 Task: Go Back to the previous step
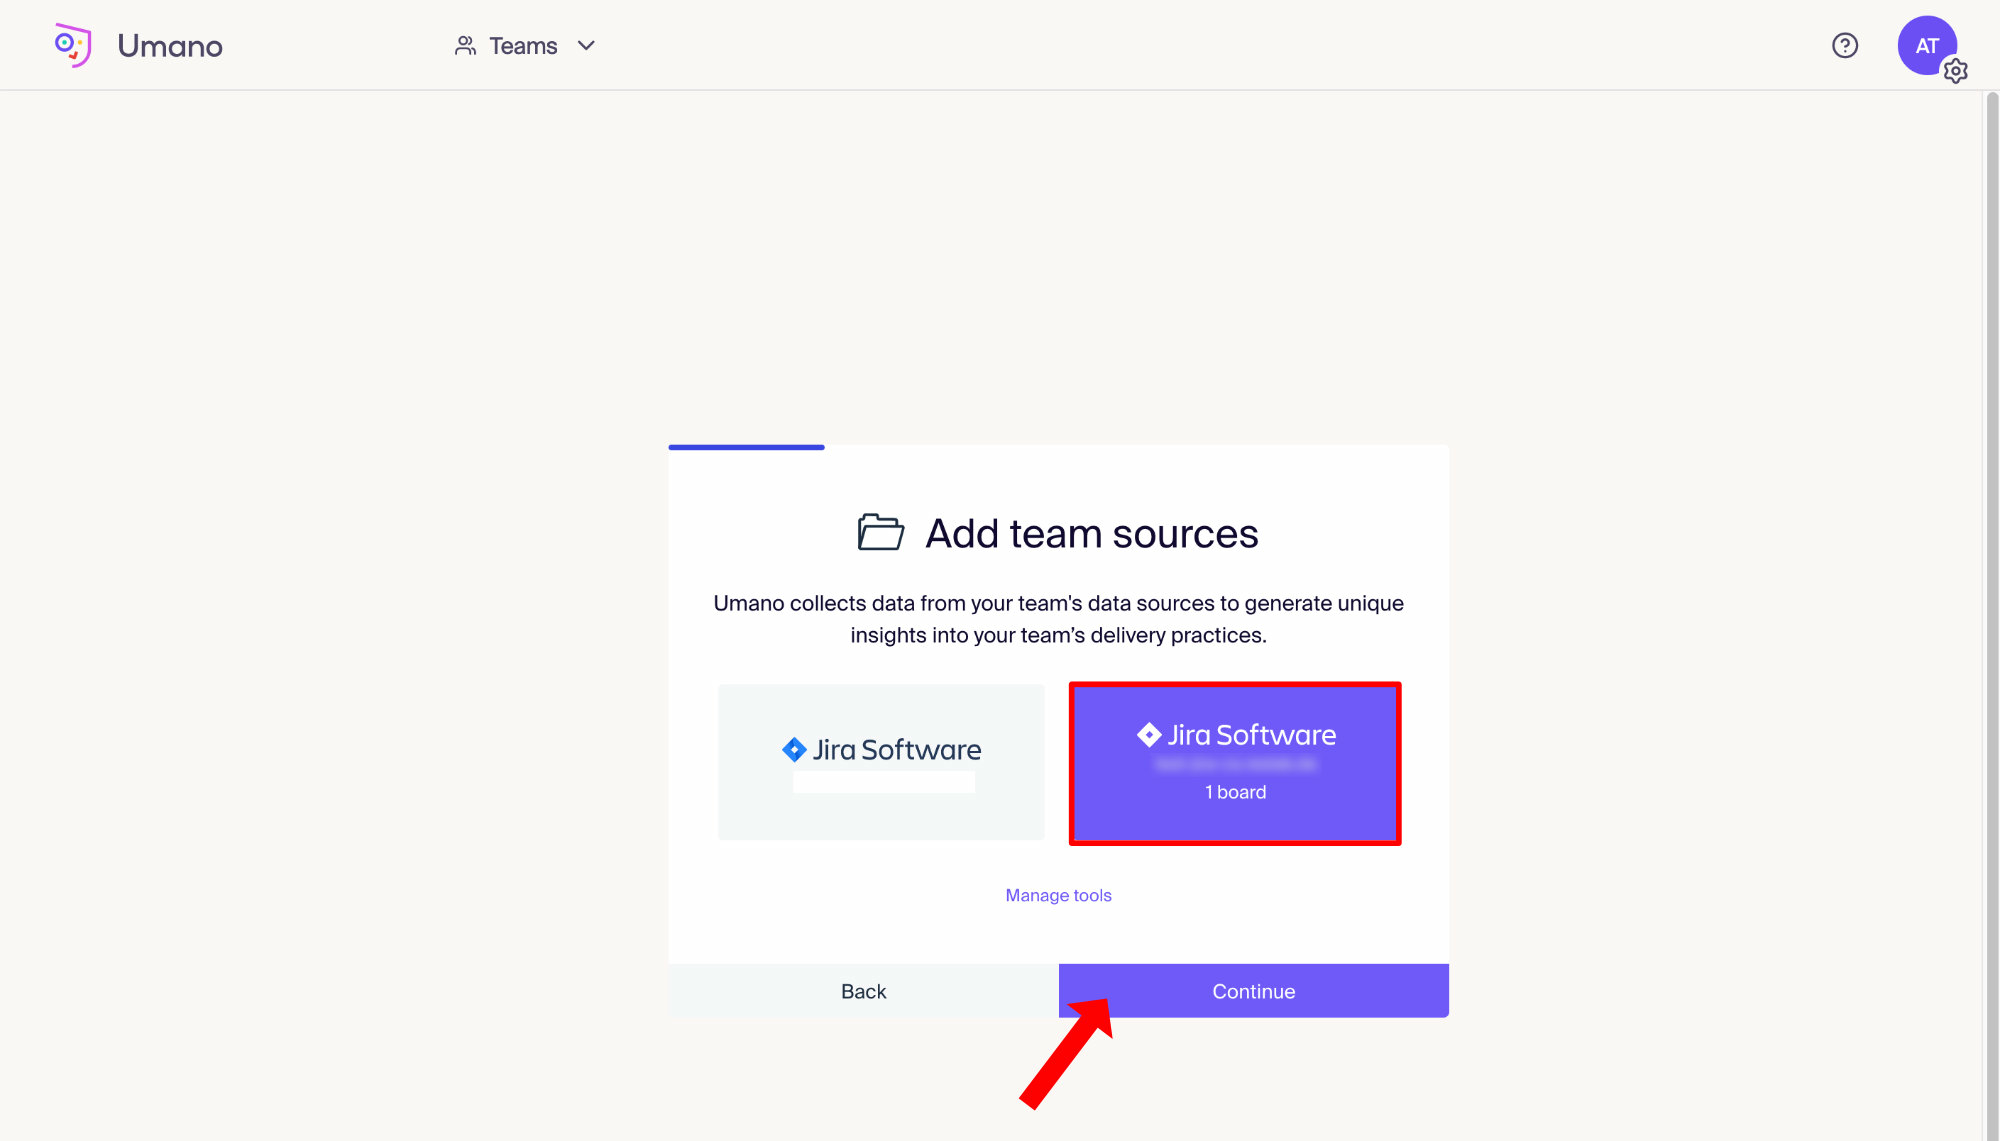863,991
